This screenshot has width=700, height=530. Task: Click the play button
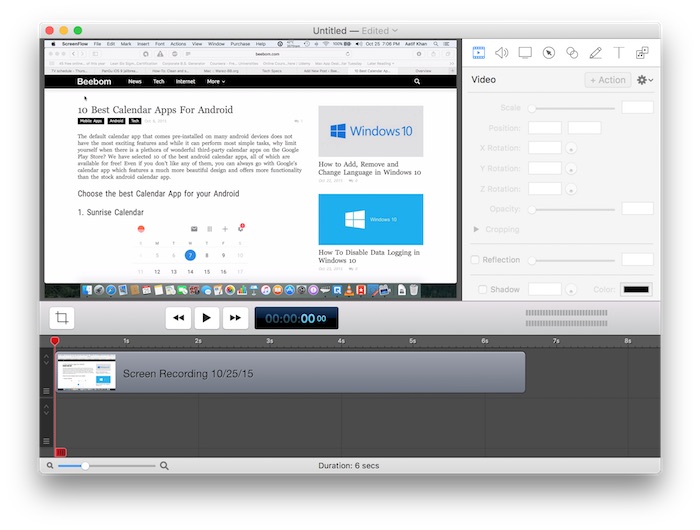click(207, 318)
